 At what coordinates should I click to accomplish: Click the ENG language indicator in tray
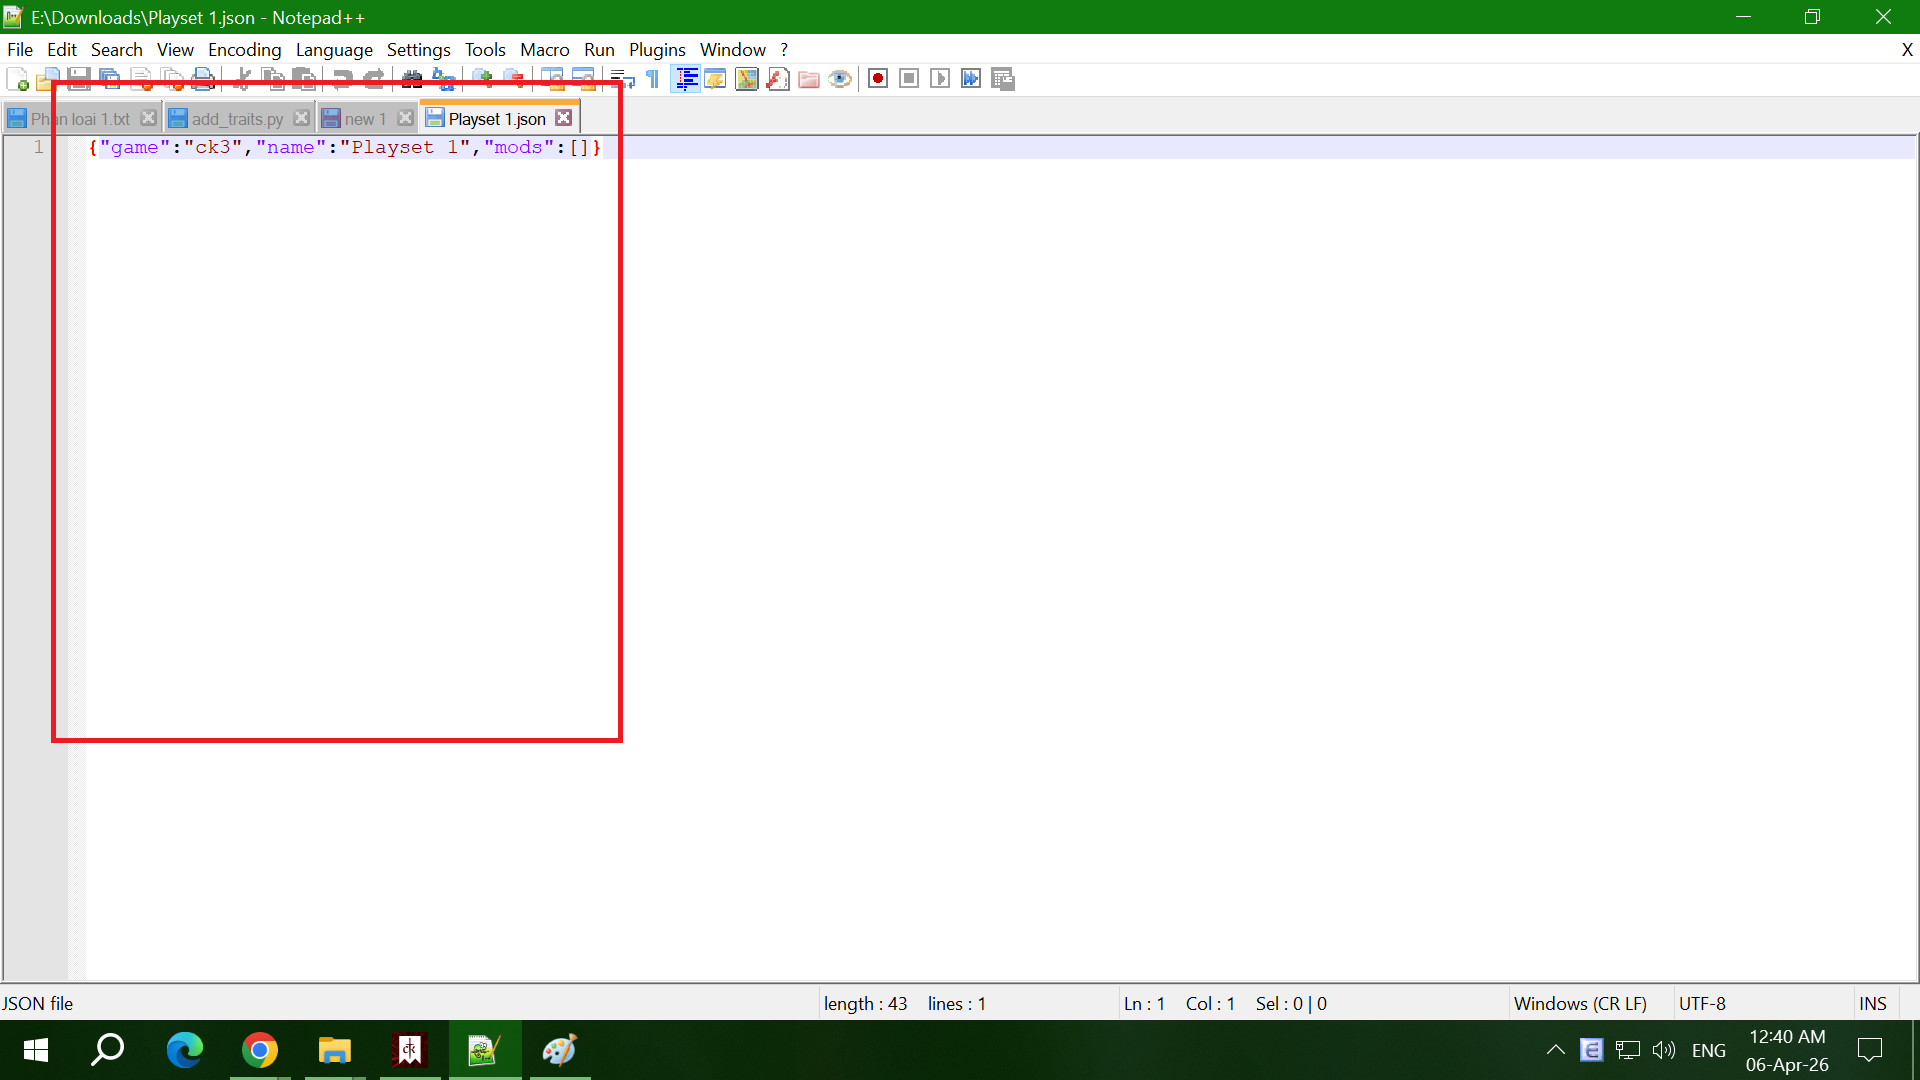point(1709,1050)
